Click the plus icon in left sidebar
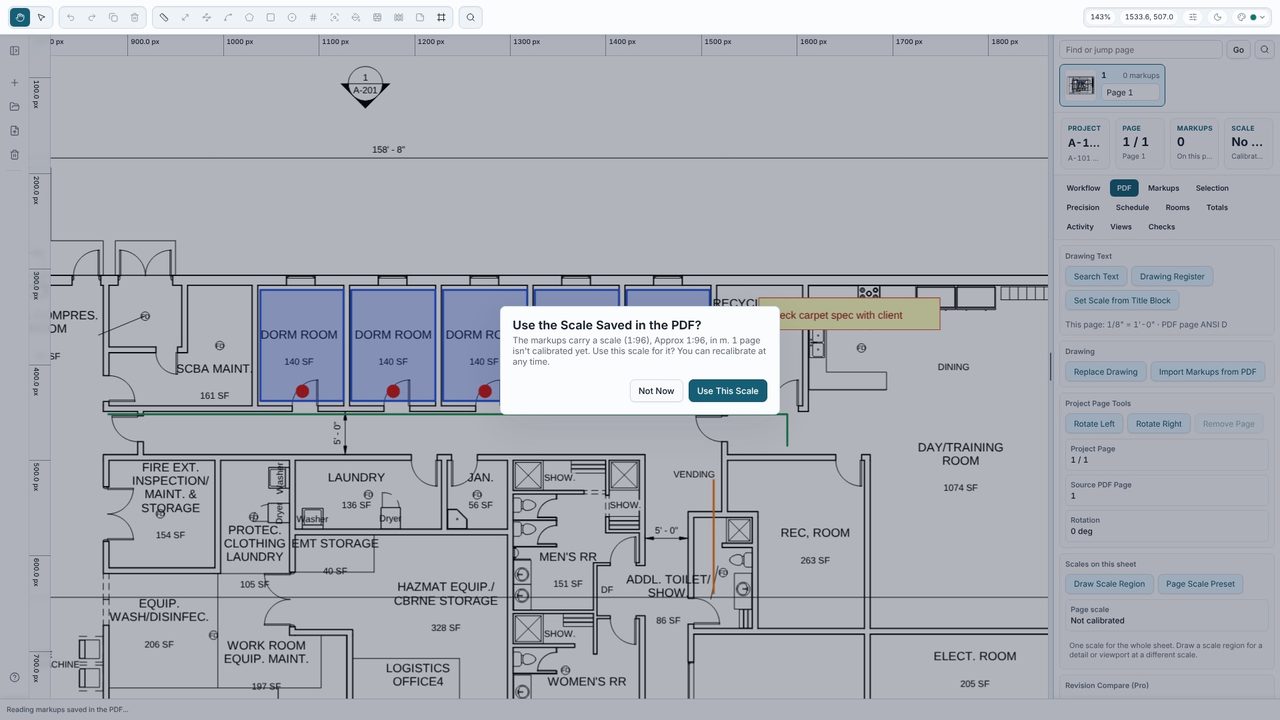Screen dimensions: 1280x720 (14, 82)
